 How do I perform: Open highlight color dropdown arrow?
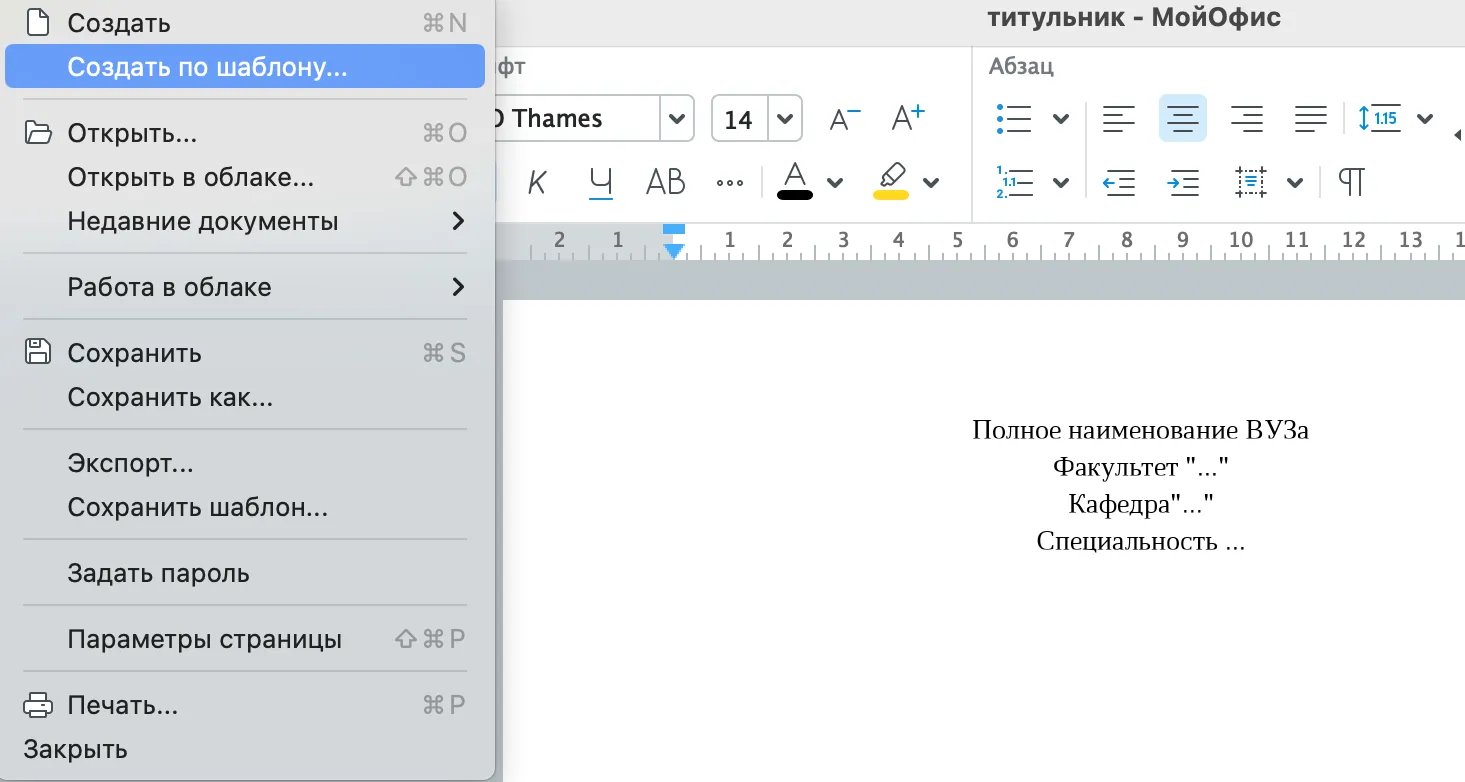(x=931, y=182)
